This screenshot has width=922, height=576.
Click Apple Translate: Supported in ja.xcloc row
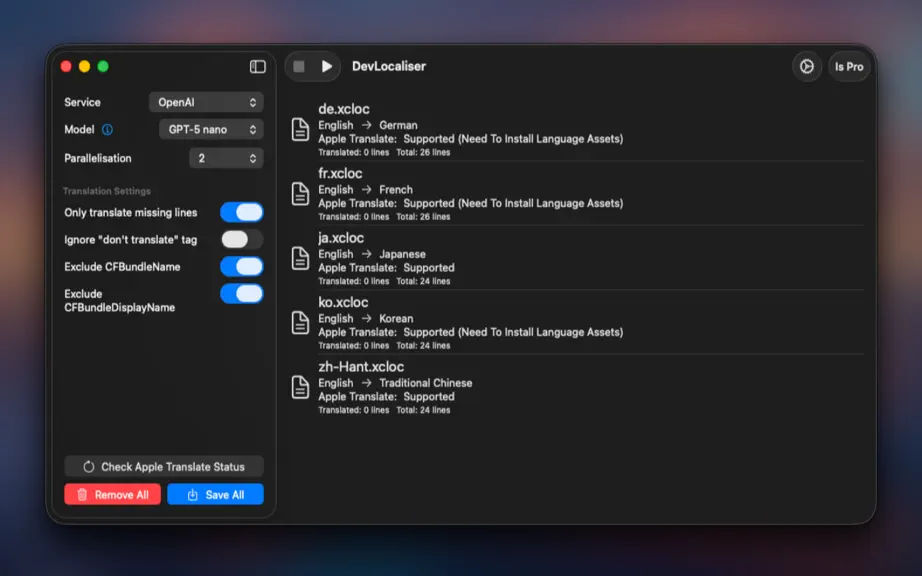click(x=386, y=267)
